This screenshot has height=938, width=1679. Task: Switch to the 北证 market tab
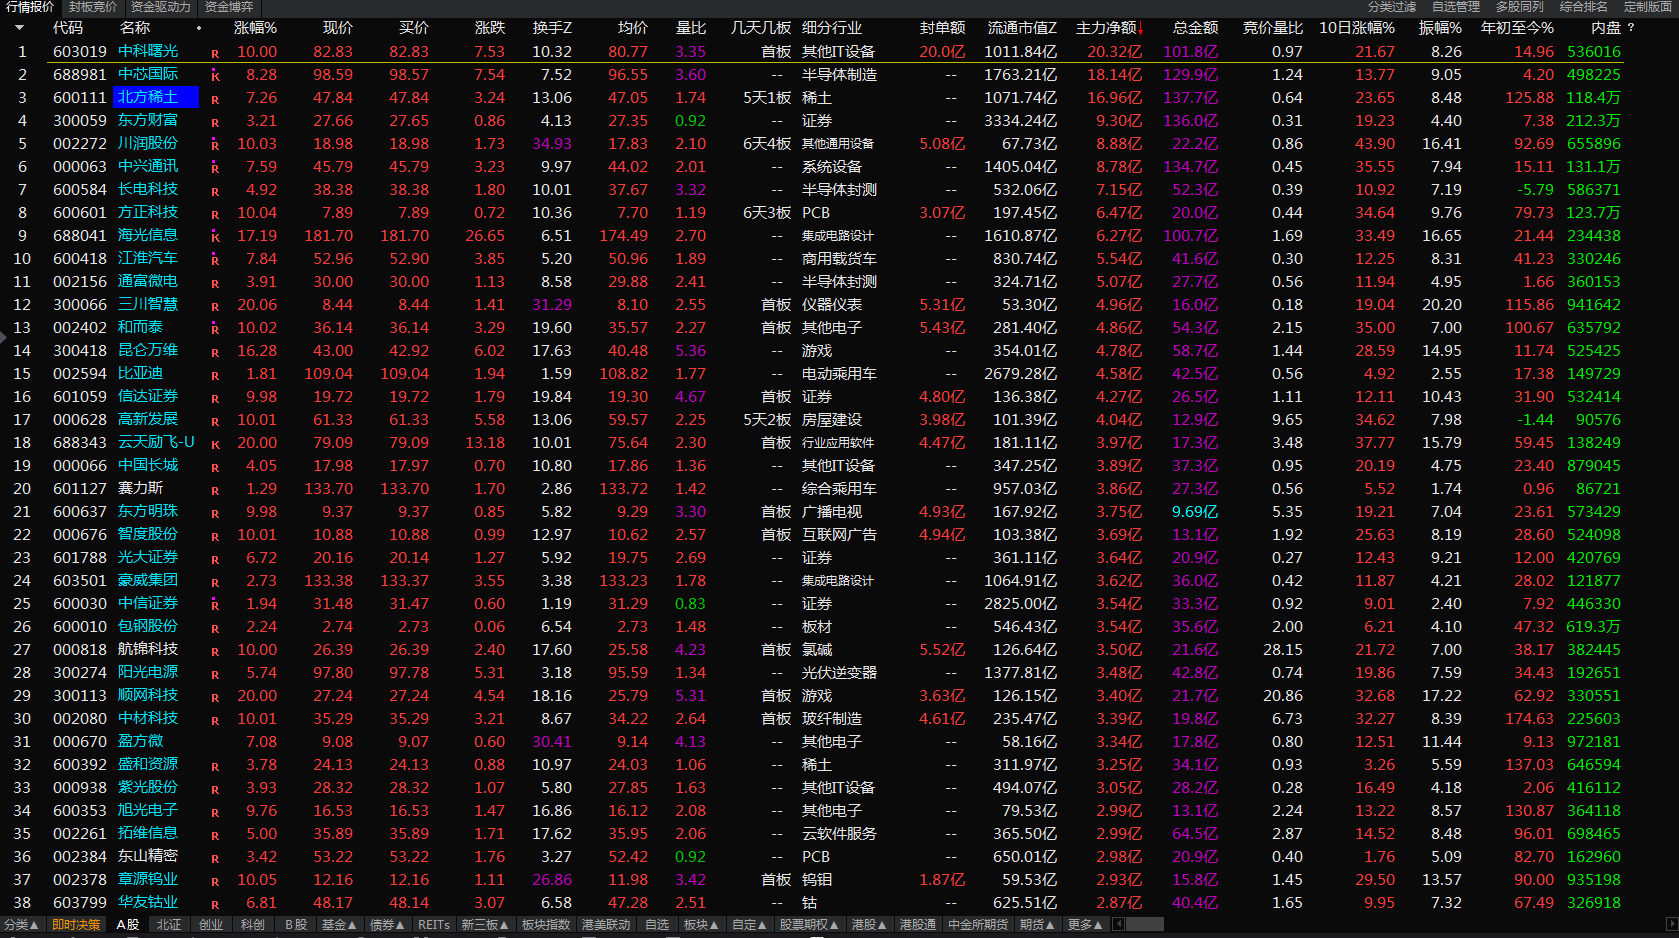(169, 925)
